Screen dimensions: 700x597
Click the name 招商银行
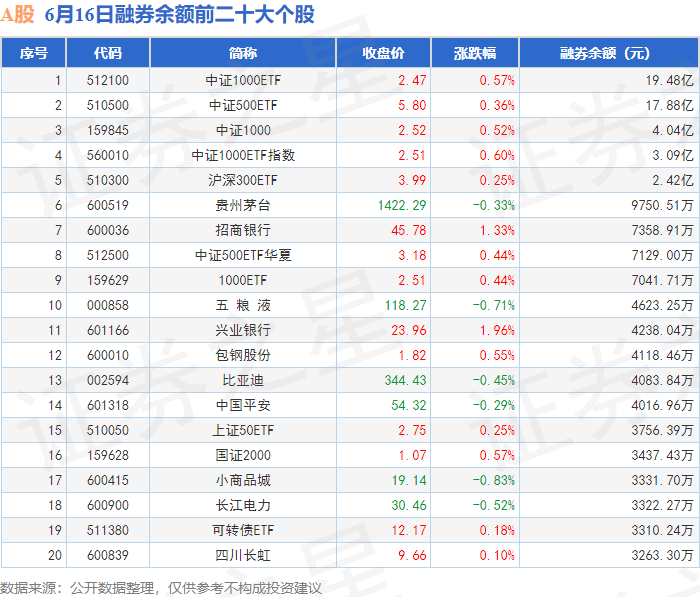tap(243, 230)
